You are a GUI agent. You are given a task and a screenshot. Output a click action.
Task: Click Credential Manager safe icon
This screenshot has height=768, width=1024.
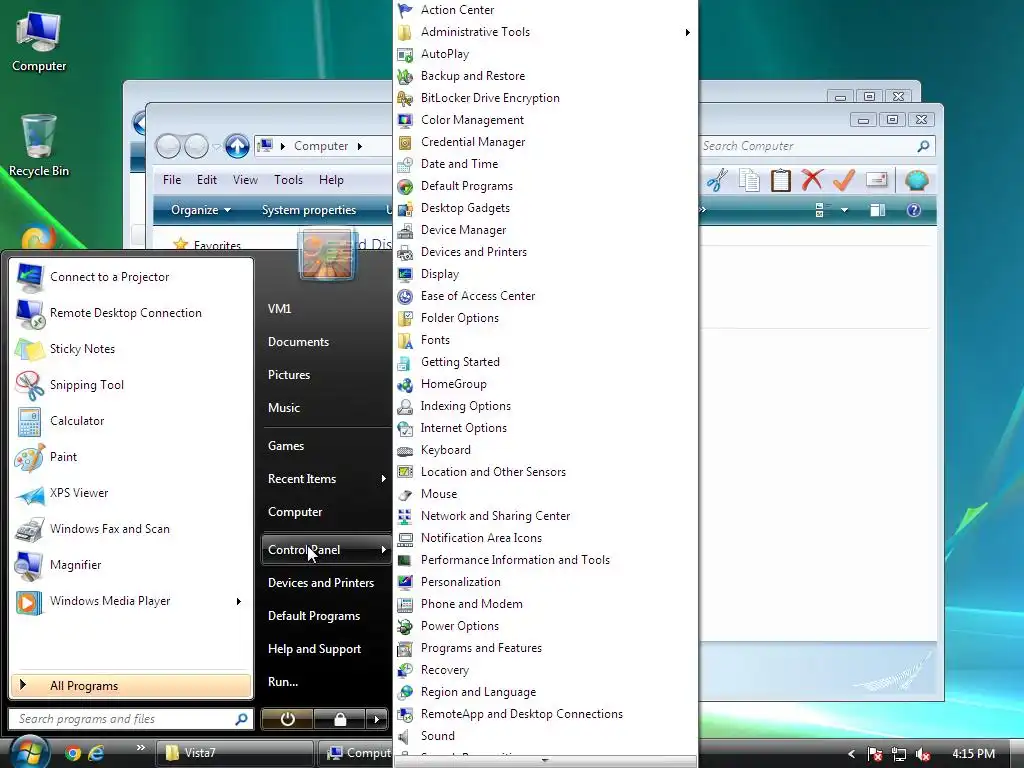(x=405, y=142)
